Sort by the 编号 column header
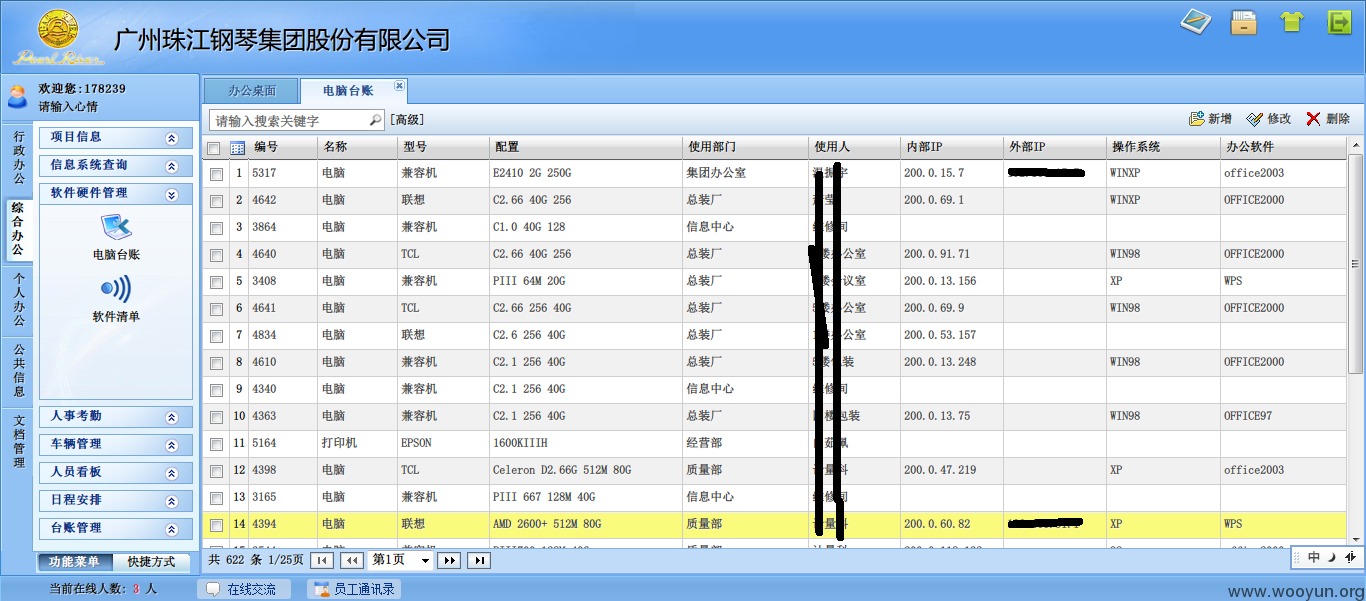1366x601 pixels. [283, 148]
